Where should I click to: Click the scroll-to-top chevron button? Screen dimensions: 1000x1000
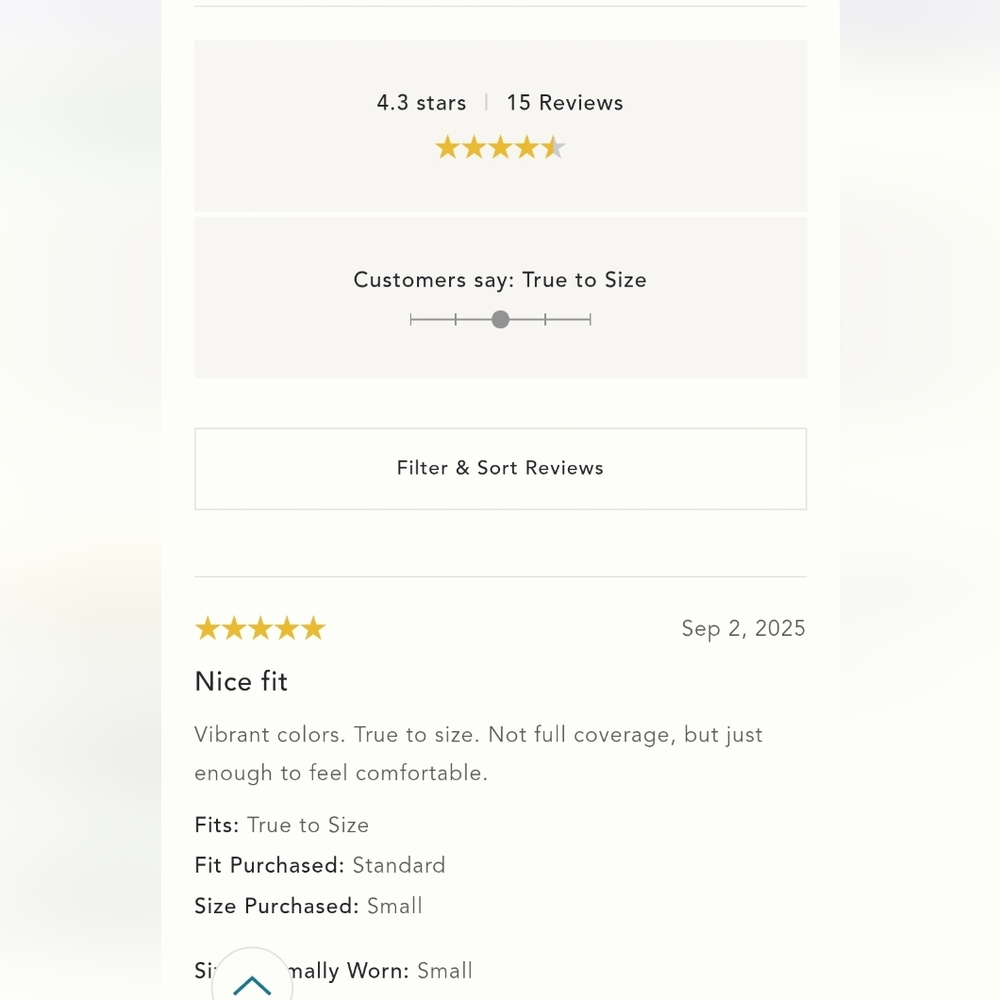(x=252, y=985)
